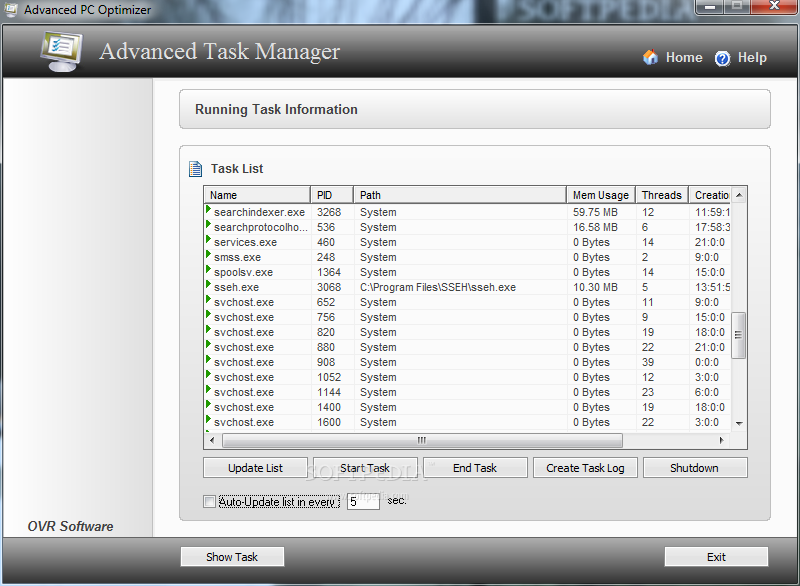Select the sseh.exe row
This screenshot has width=800, height=586.
click(x=467, y=287)
